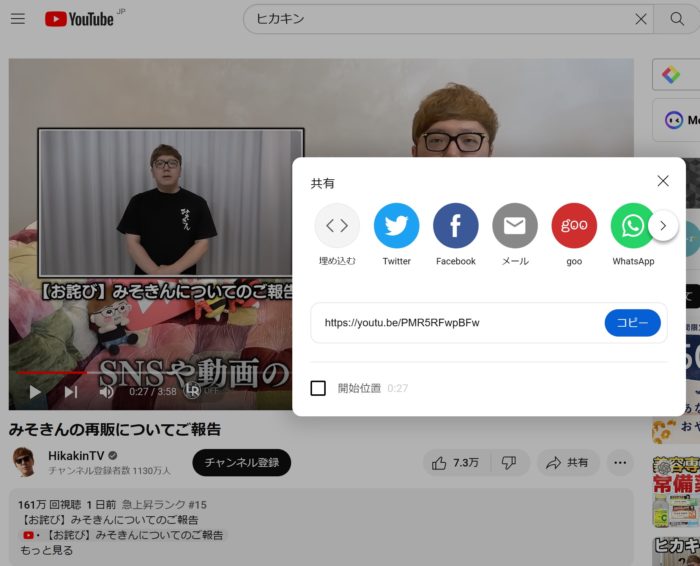The width and height of the screenshot is (700, 566).
Task: Share the video via メール
Action: click(515, 234)
